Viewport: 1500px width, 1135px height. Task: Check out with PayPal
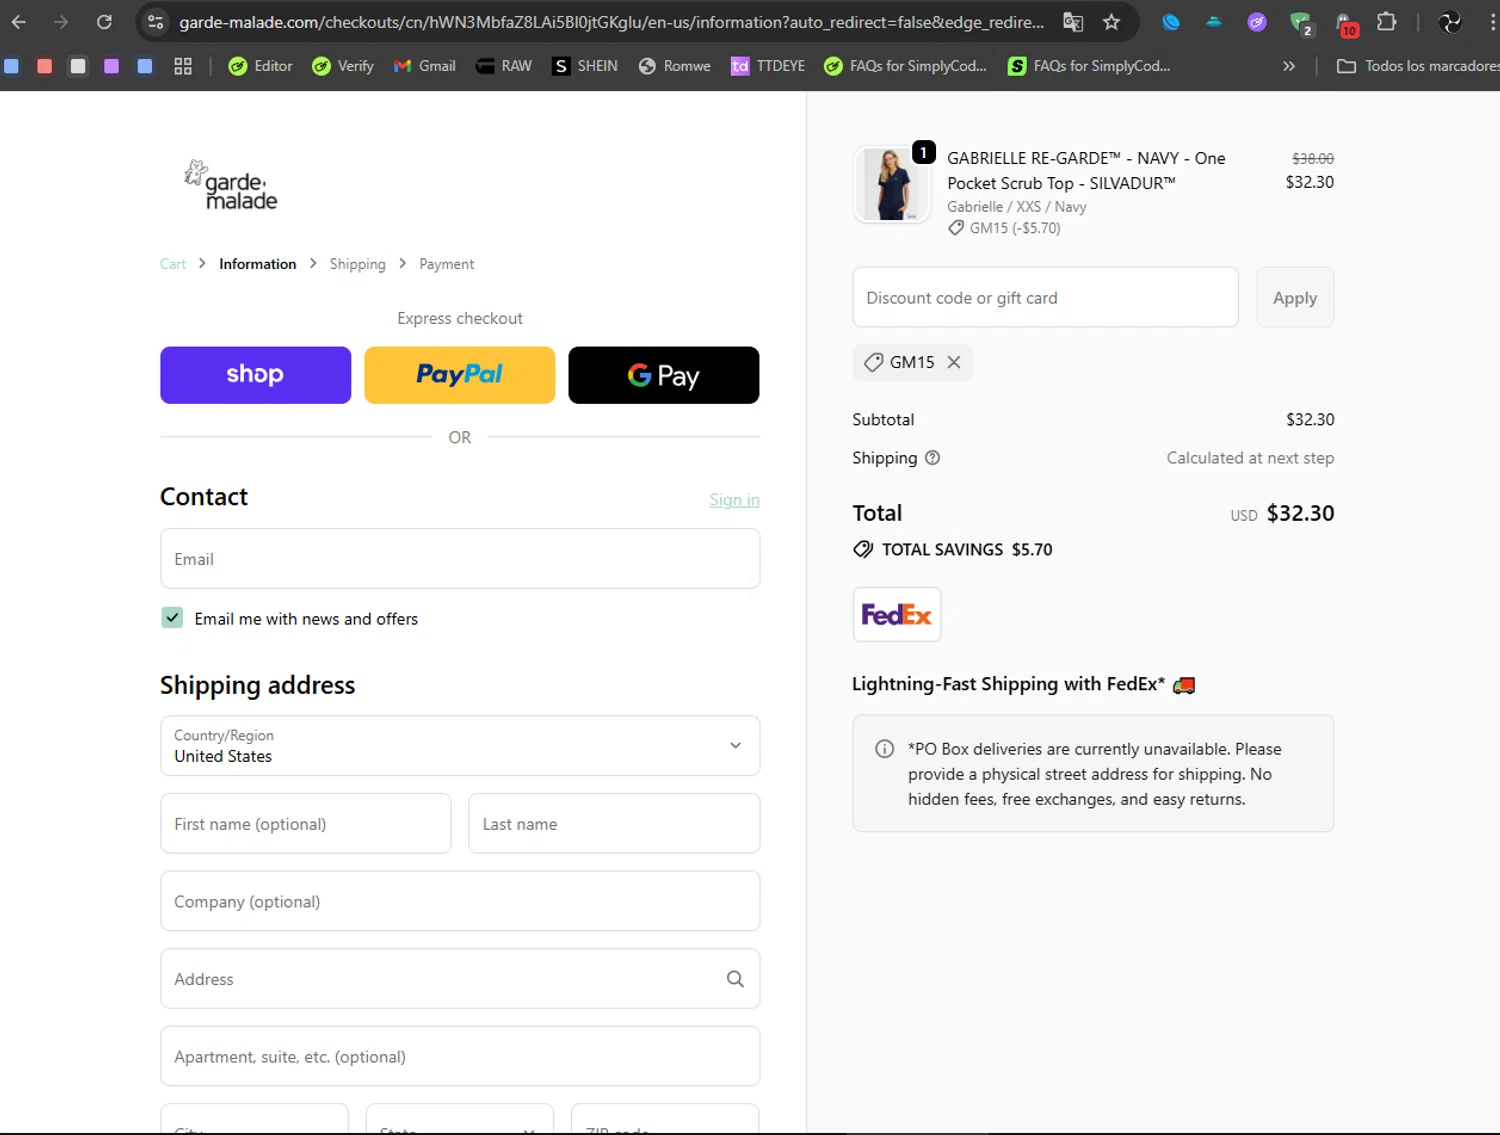pos(459,375)
